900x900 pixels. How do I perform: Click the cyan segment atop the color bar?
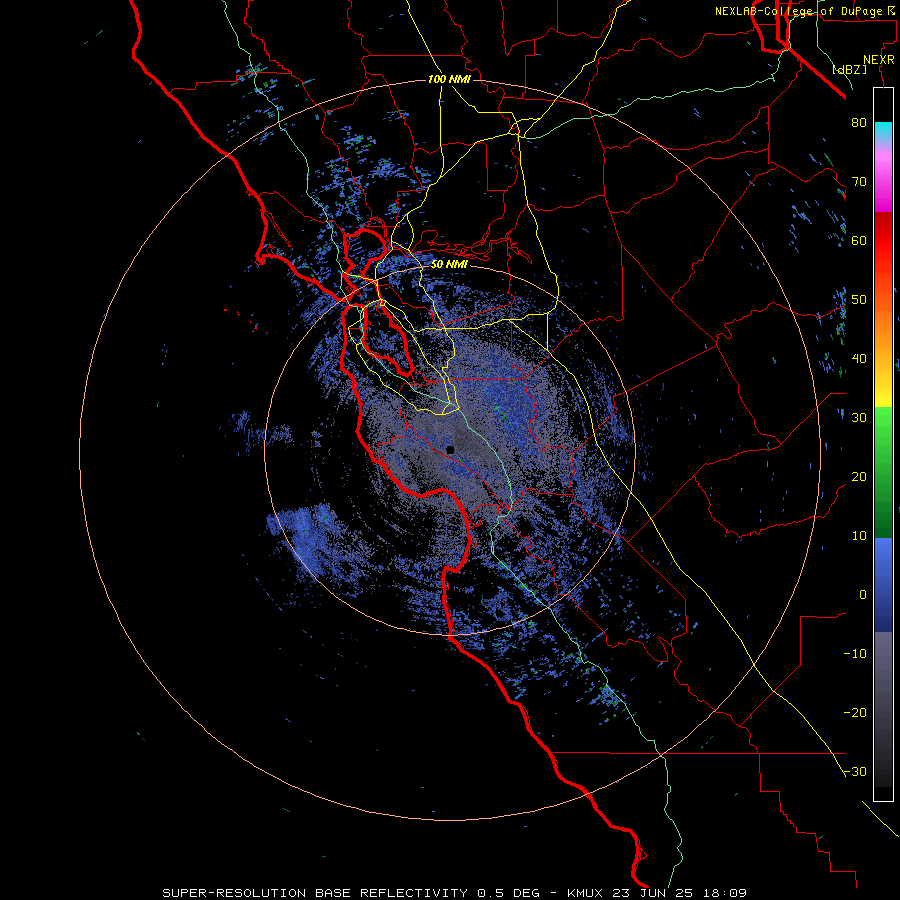click(883, 132)
